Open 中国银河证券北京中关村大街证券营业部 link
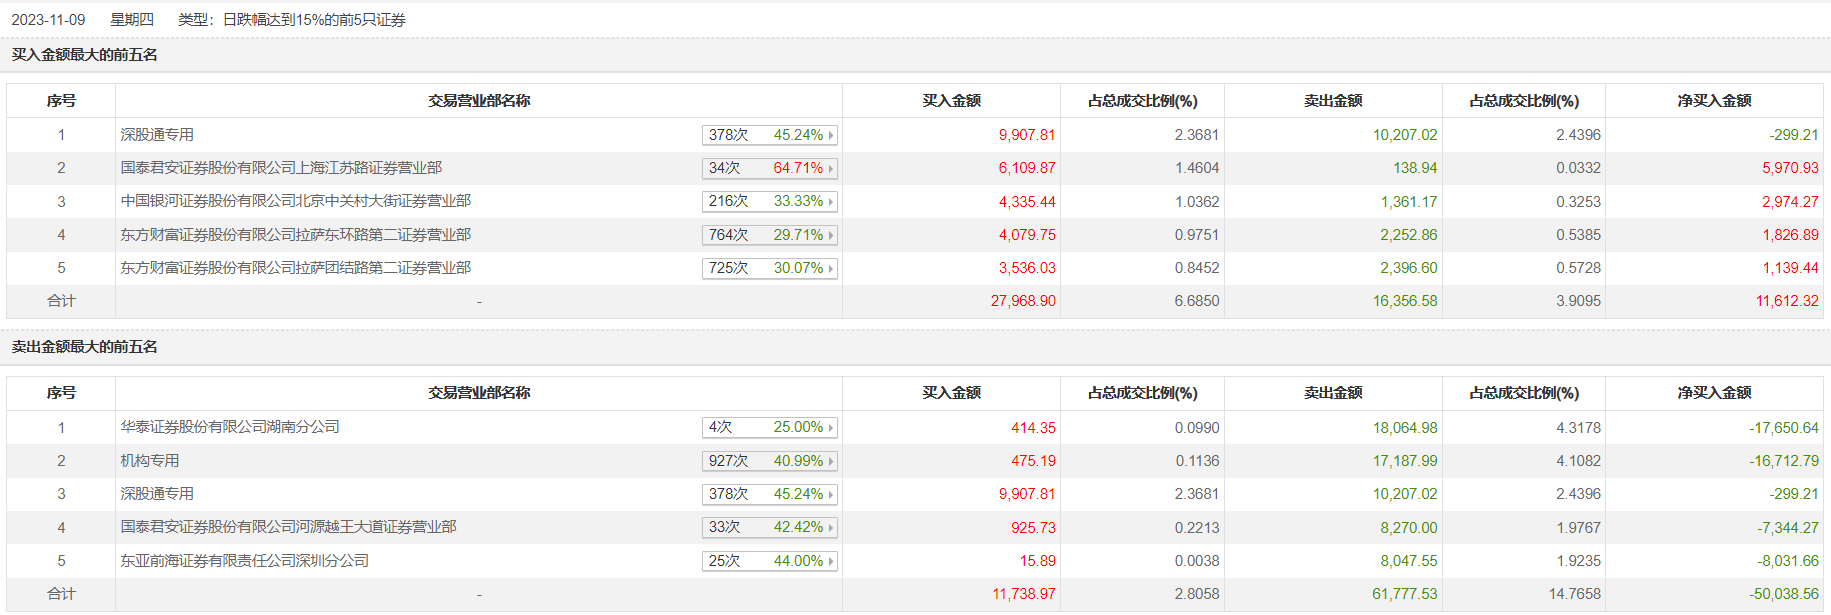 [x=295, y=201]
